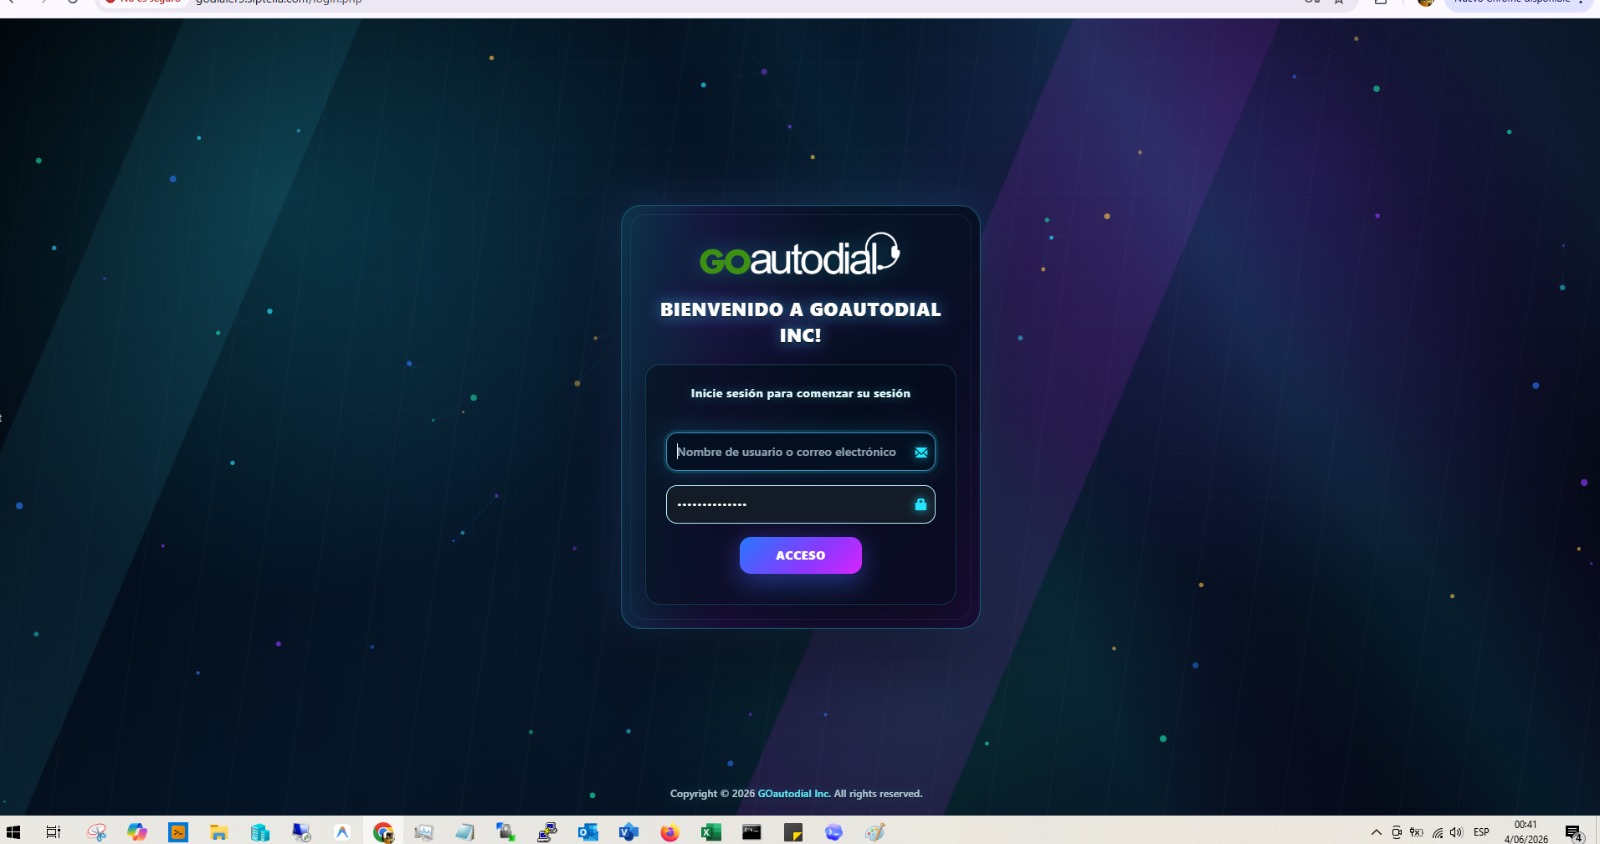Launch Snipping Tool from the taskbar
This screenshot has width=1600, height=844.
96,832
